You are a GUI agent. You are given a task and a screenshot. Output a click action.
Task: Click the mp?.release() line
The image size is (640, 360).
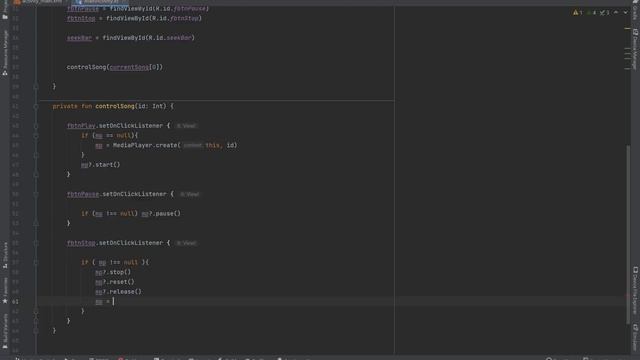coord(118,292)
